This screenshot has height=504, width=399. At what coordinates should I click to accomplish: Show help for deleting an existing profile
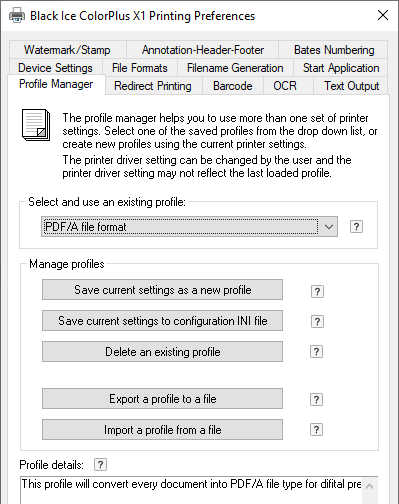pos(316,352)
